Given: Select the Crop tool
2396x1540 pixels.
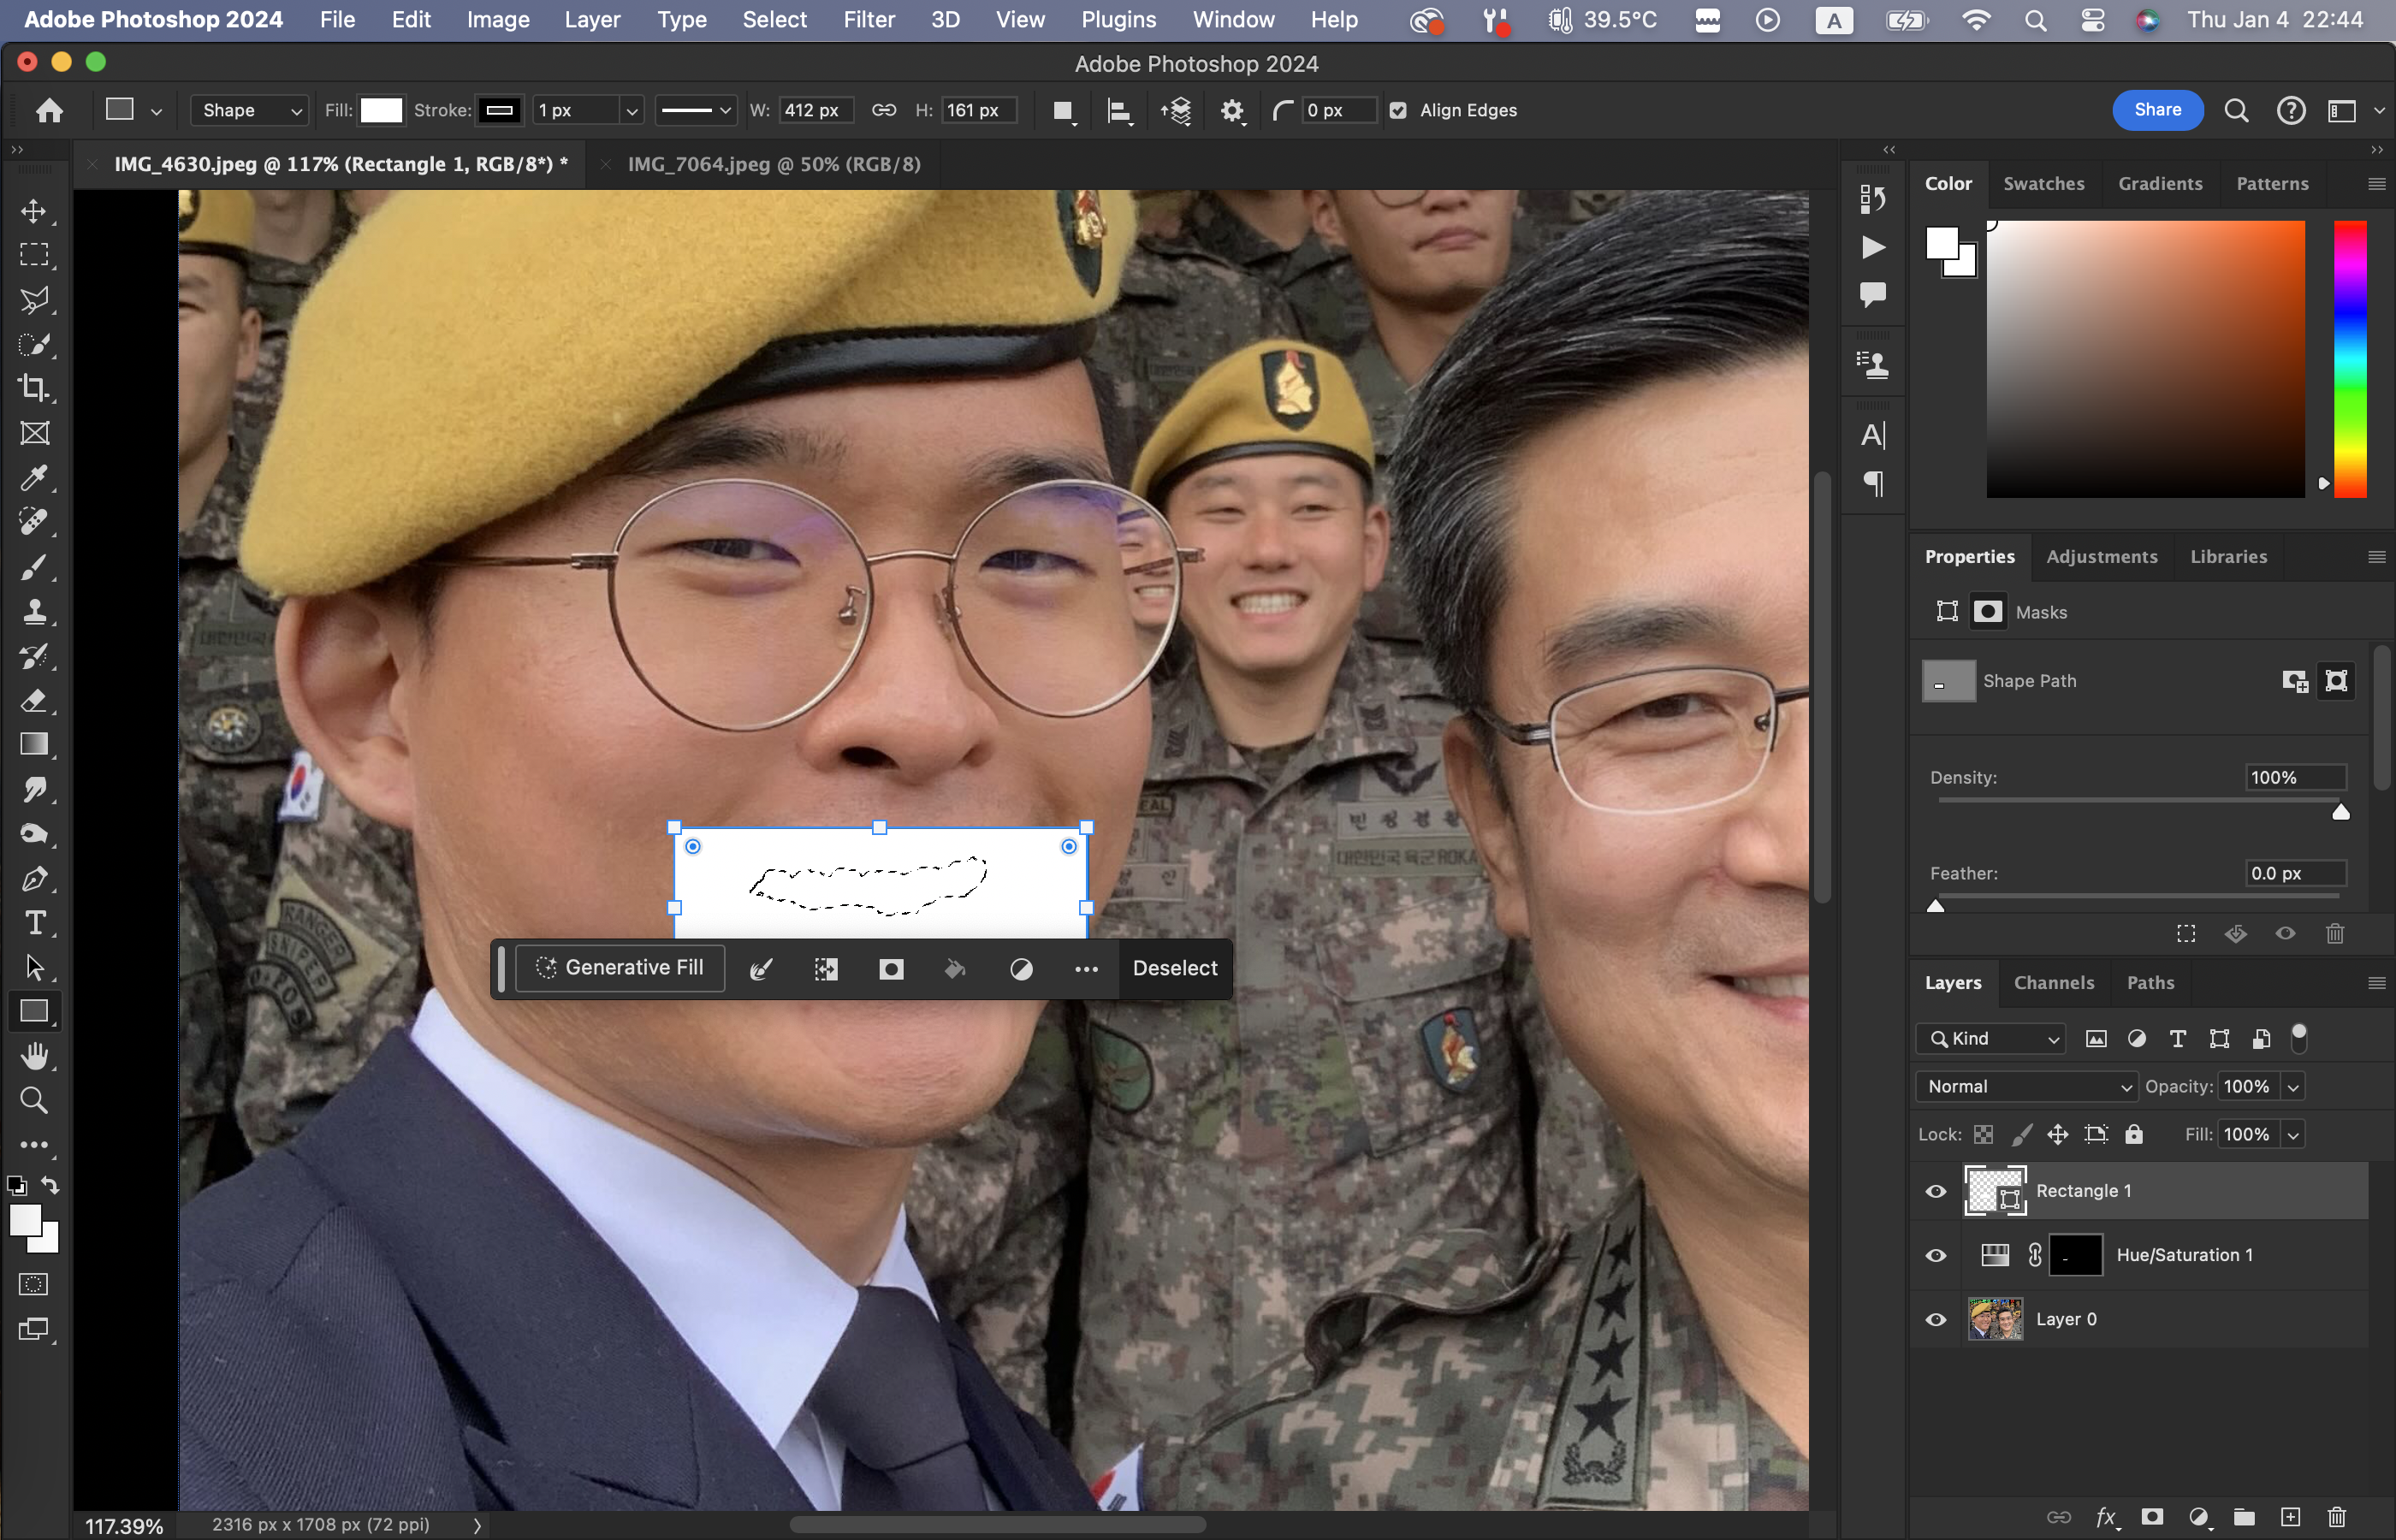Looking at the screenshot, I should coord(34,388).
